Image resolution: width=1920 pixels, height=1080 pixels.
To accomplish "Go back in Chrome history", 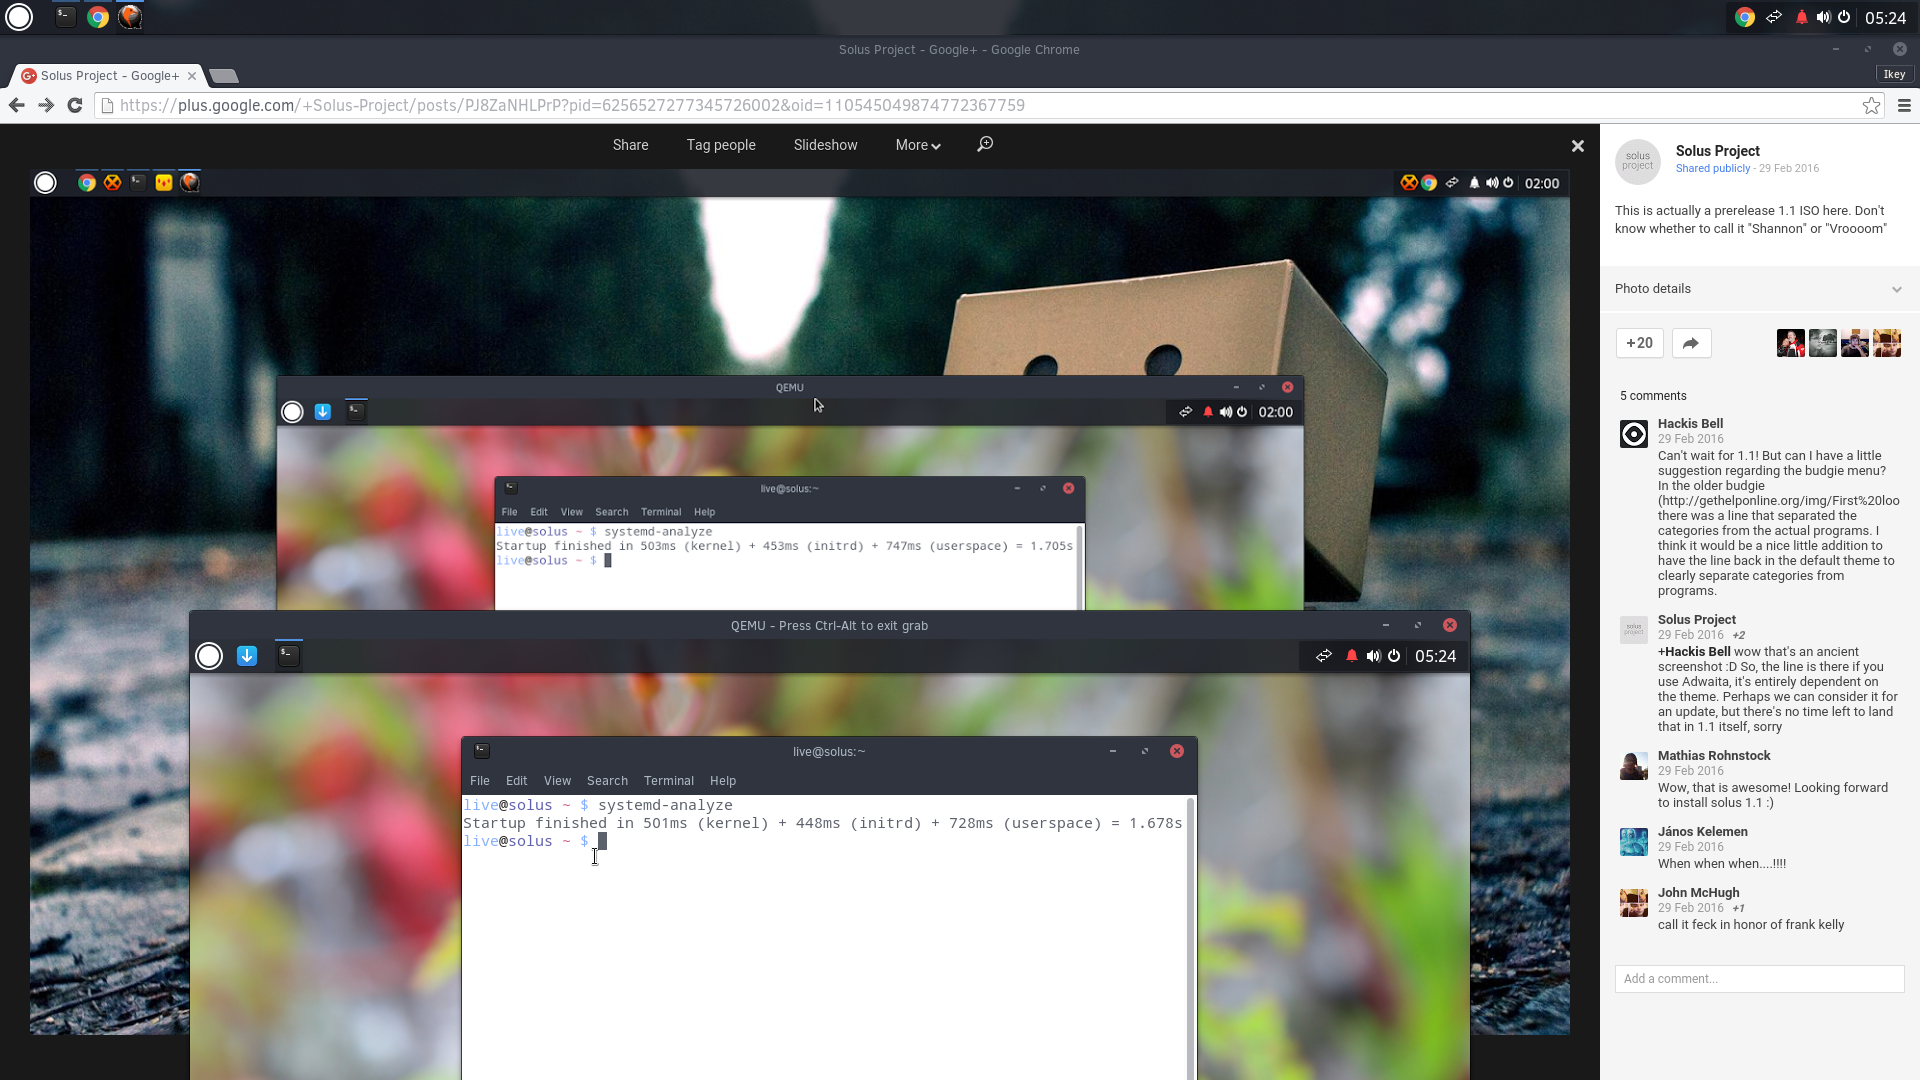I will (17, 105).
